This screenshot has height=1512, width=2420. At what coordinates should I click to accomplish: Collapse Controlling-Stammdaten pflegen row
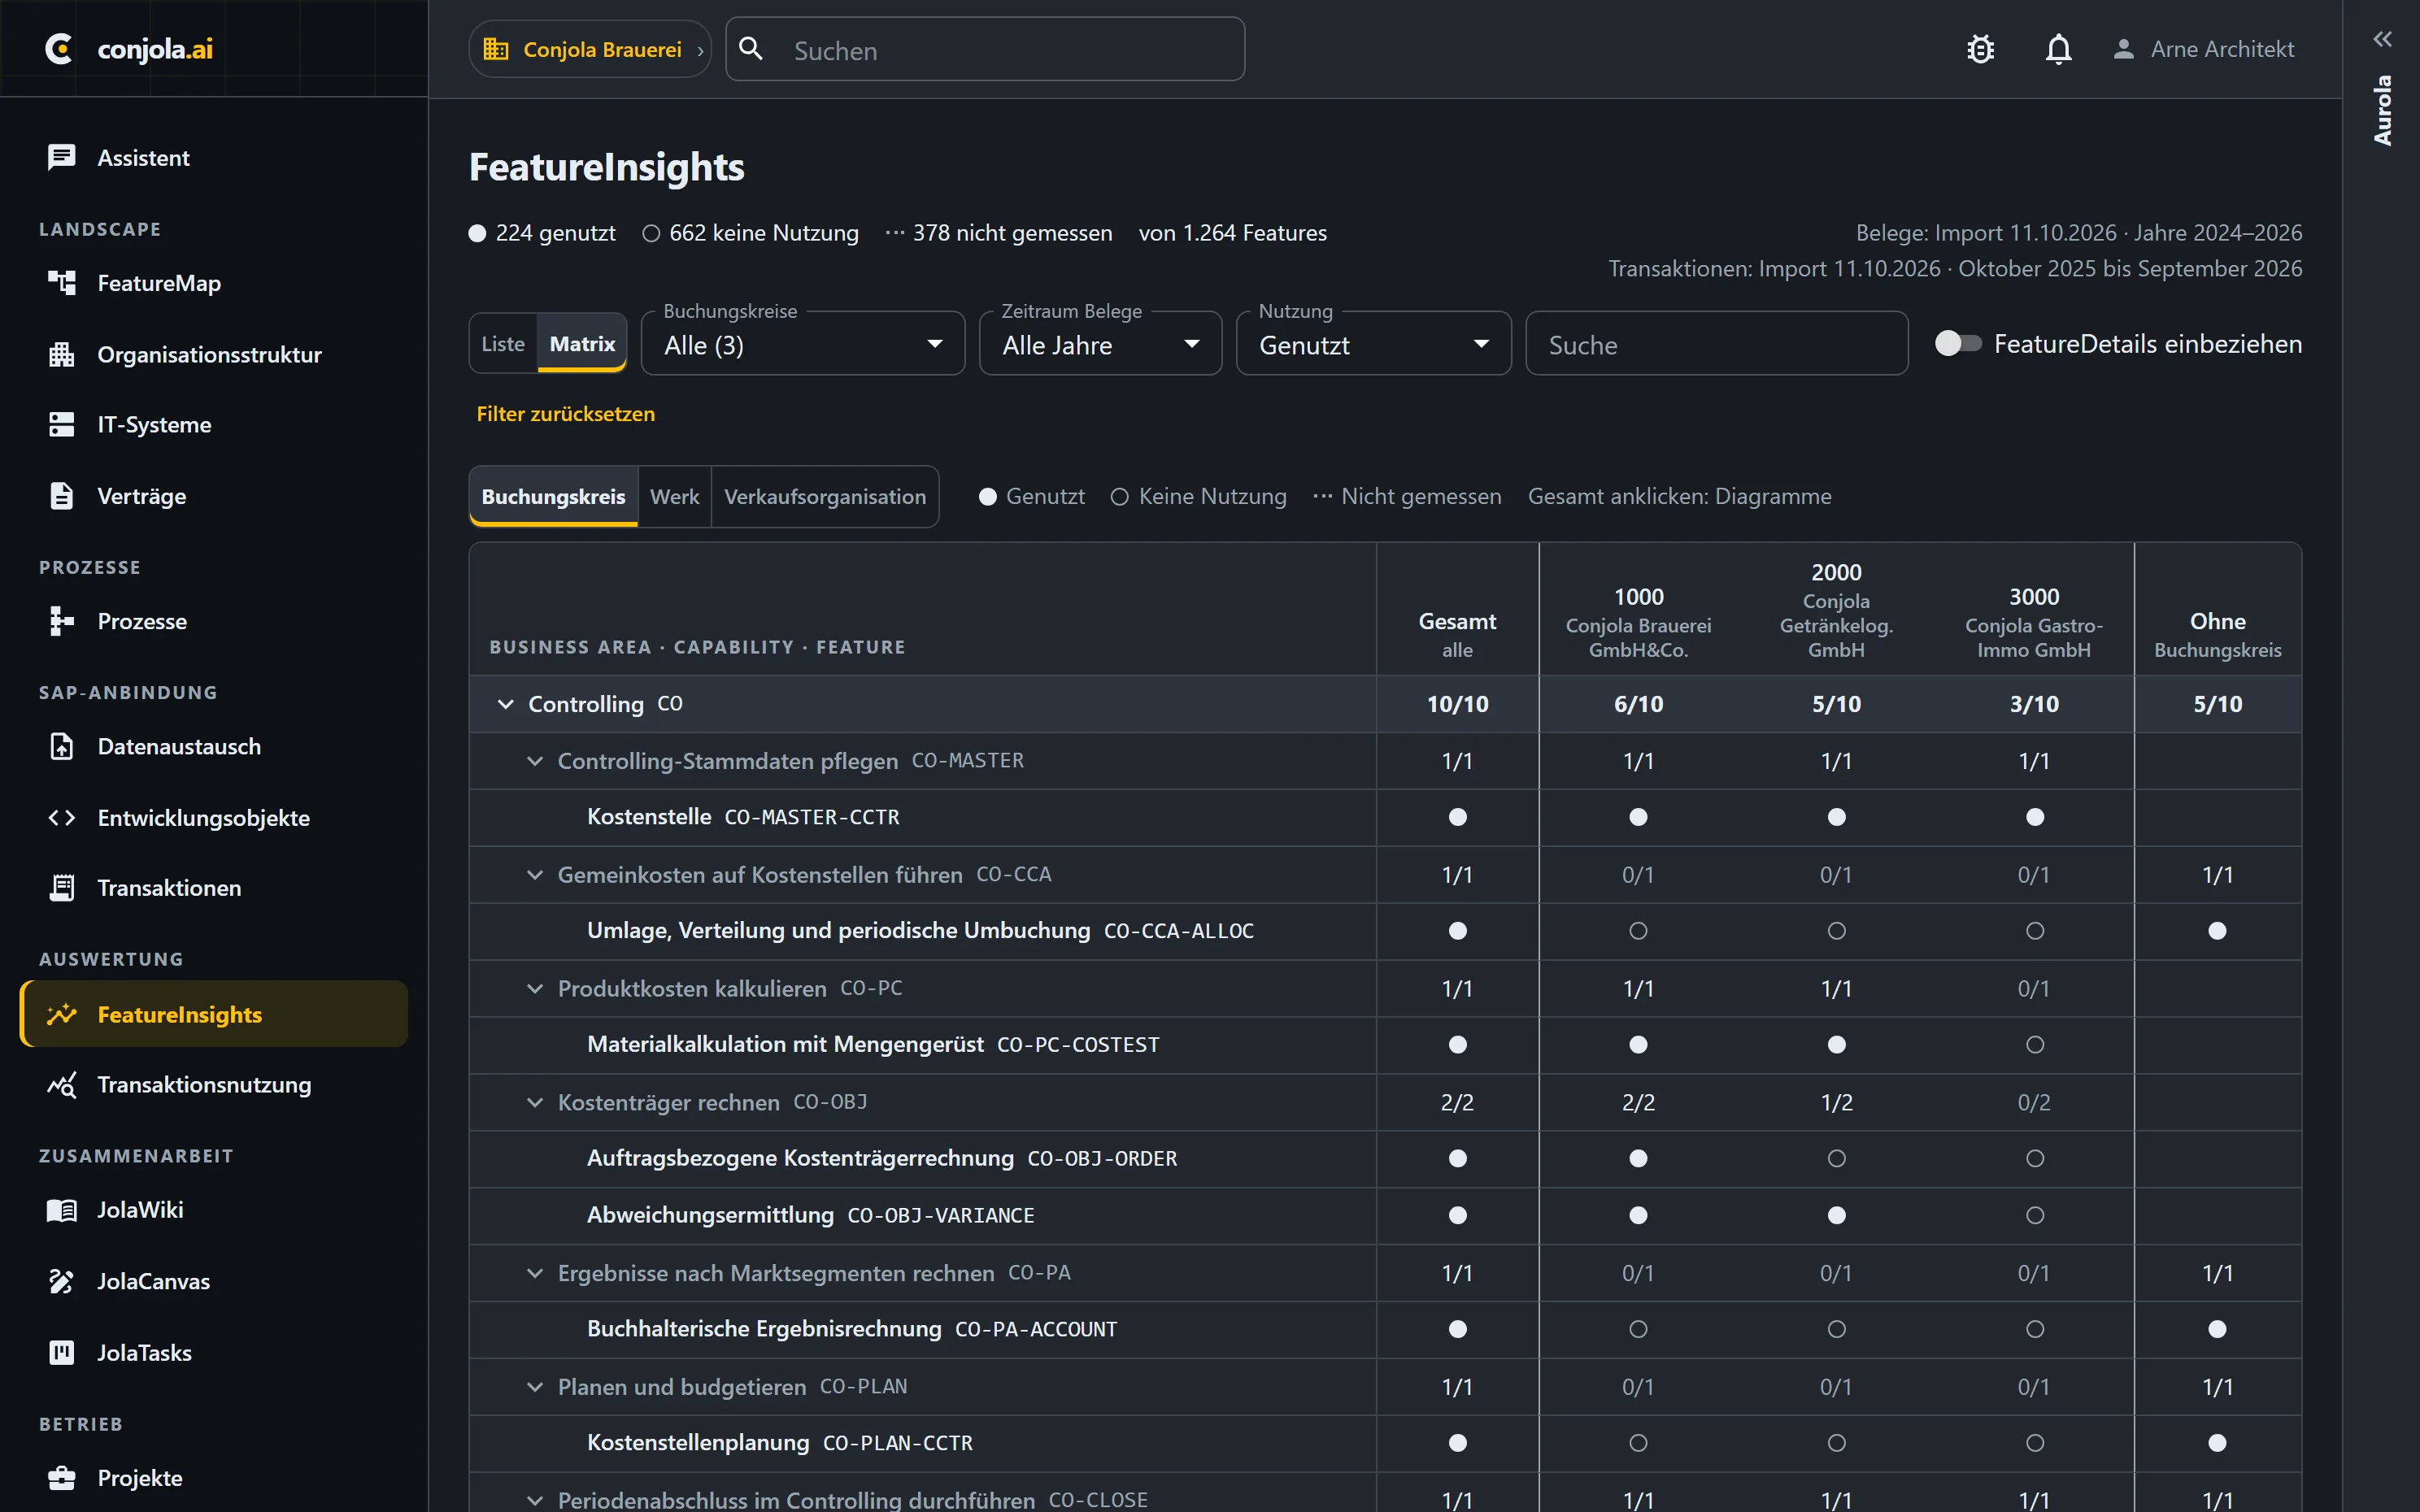(x=535, y=761)
